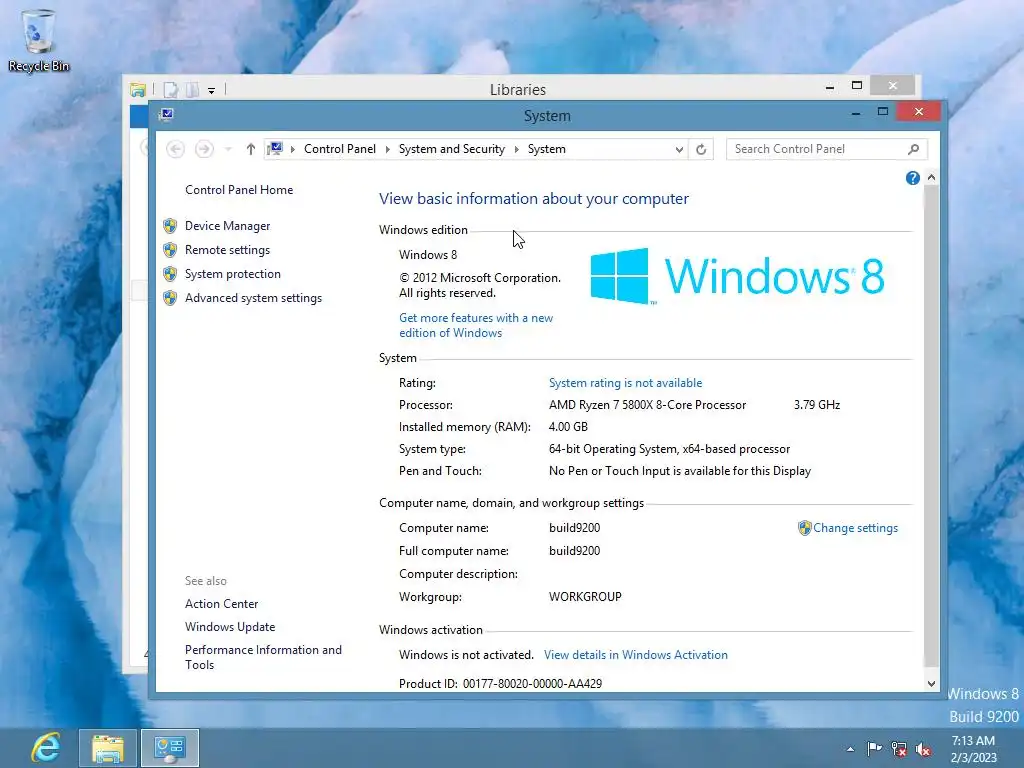The width and height of the screenshot is (1024, 768).
Task: Open Advanced system settings
Action: (x=253, y=298)
